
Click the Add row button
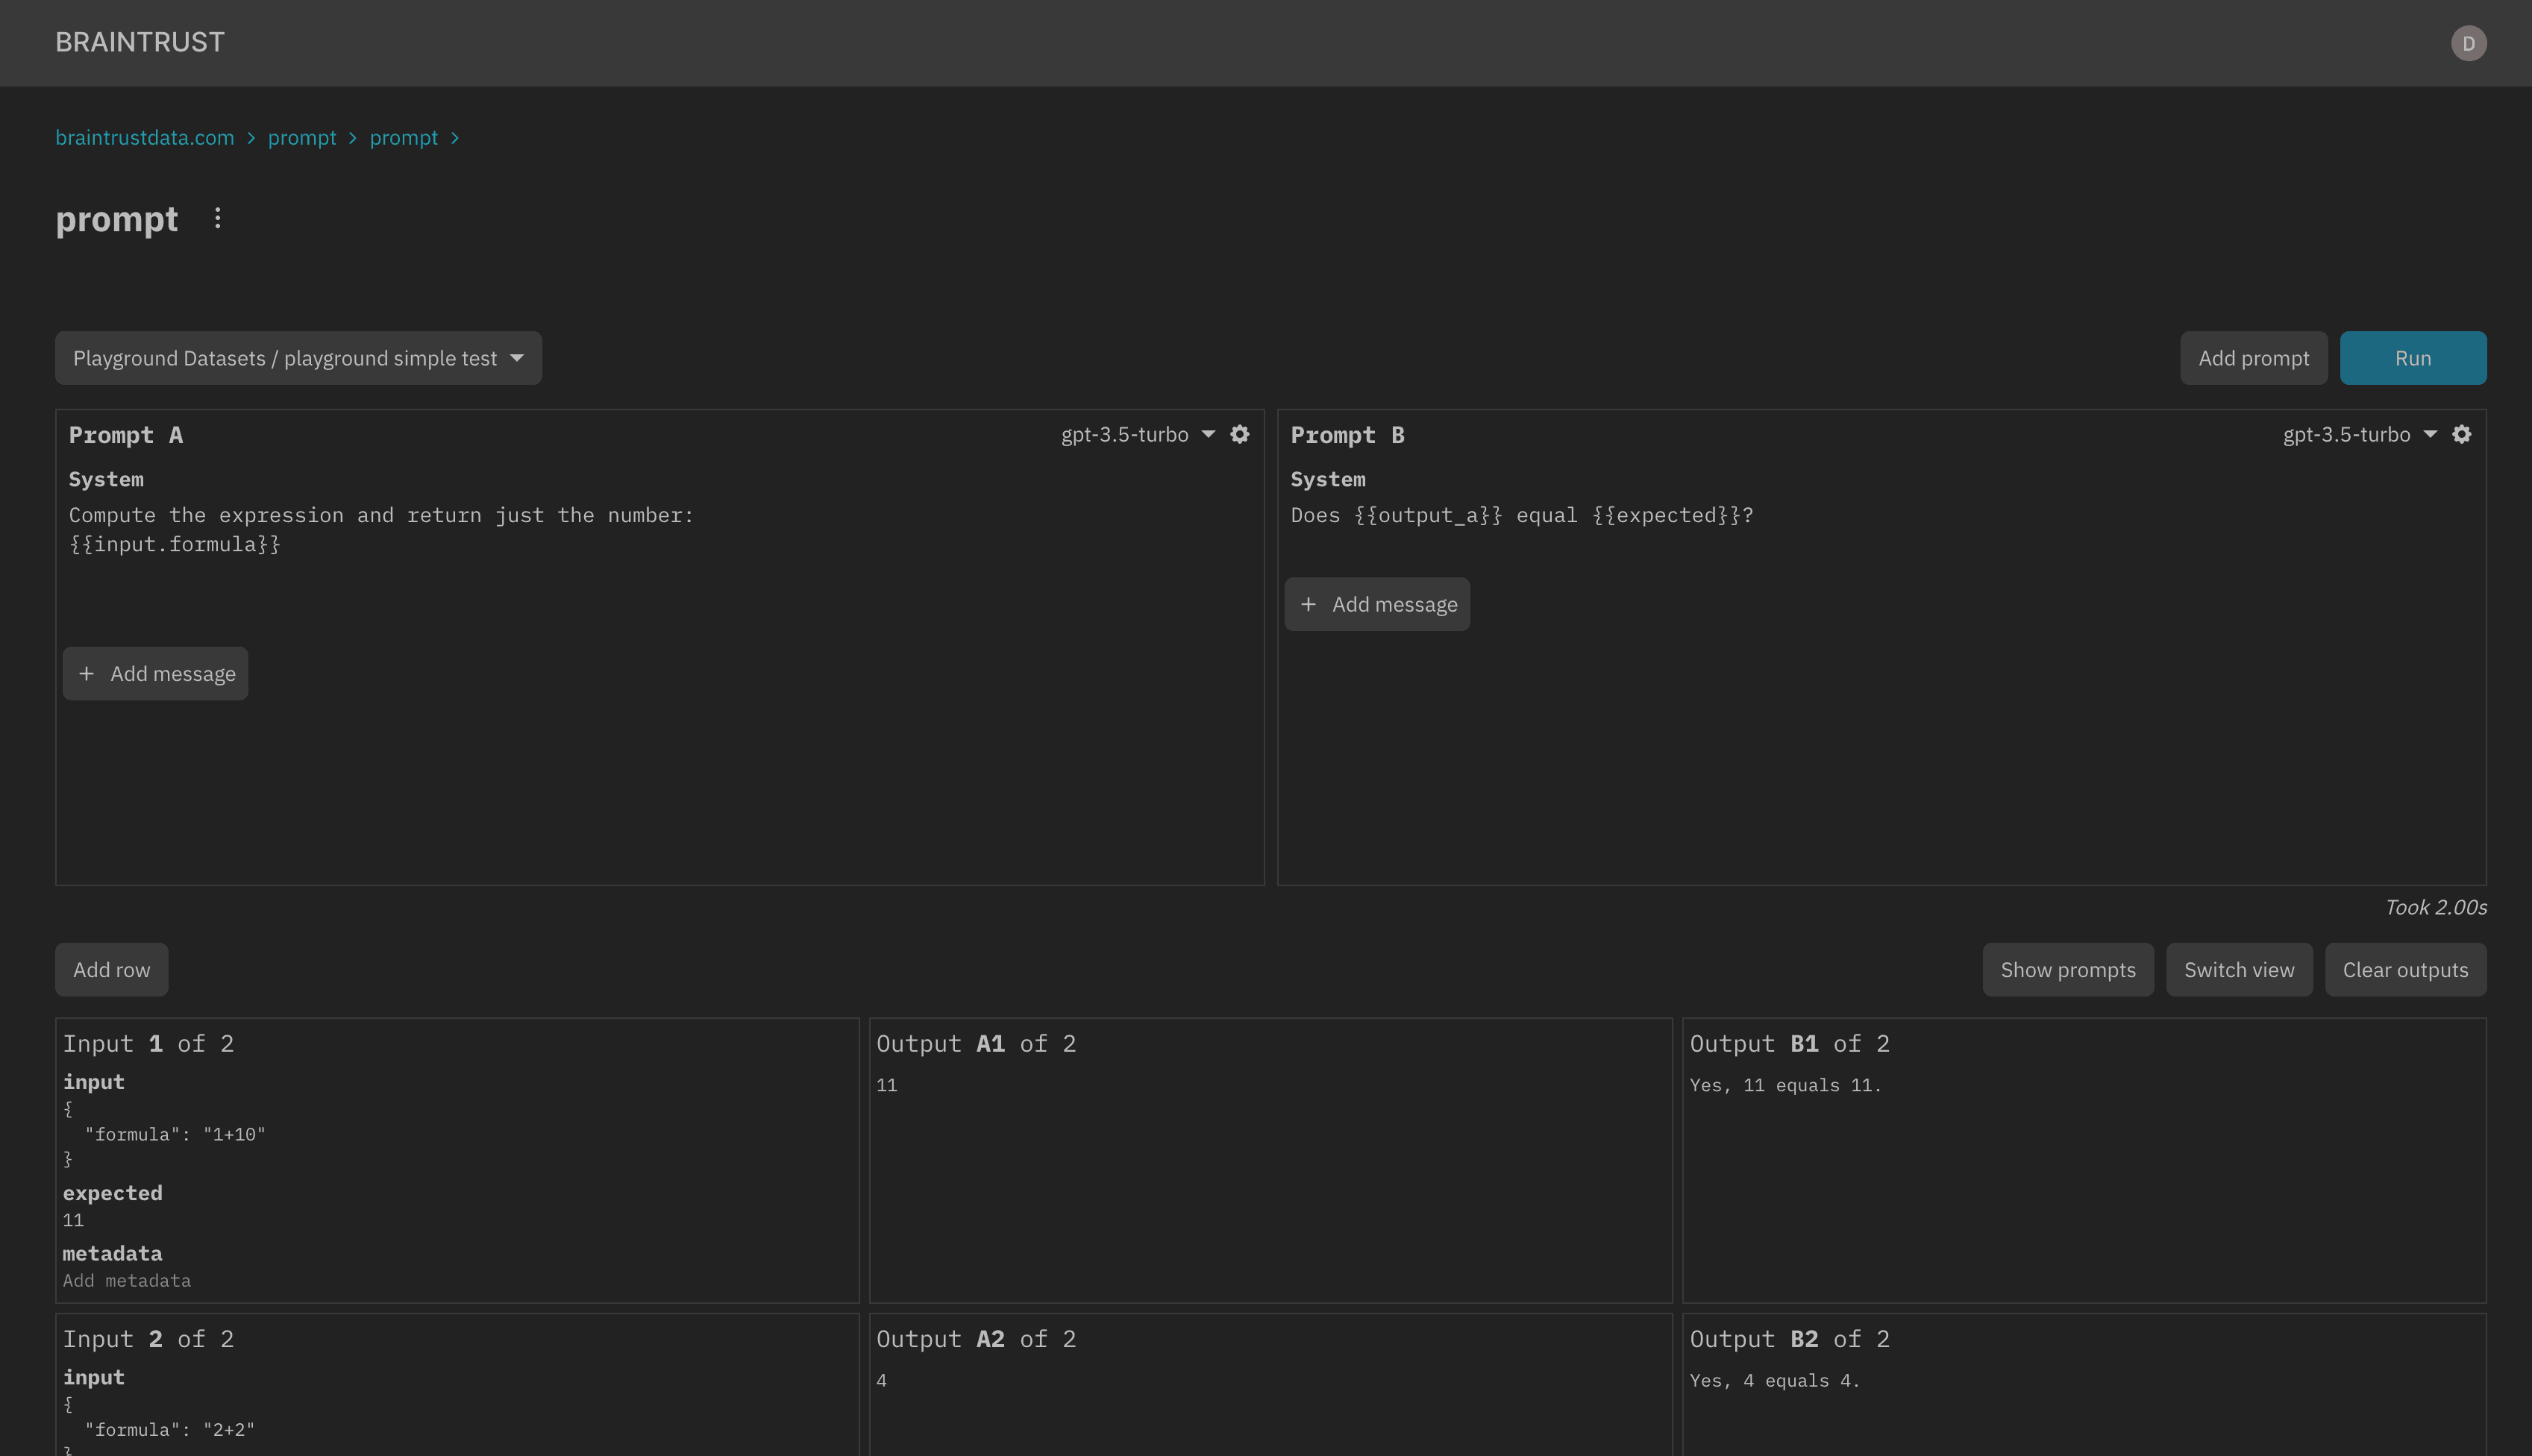click(x=111, y=969)
